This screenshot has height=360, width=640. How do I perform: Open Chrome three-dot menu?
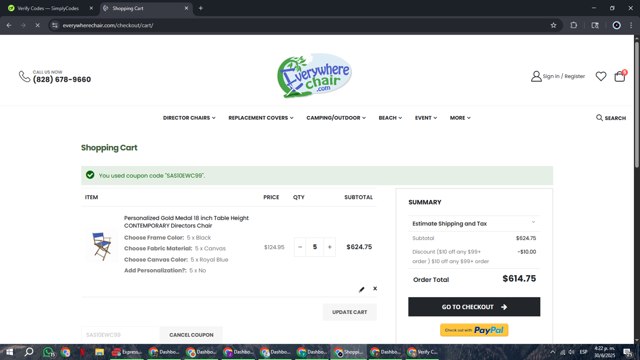click(x=631, y=25)
